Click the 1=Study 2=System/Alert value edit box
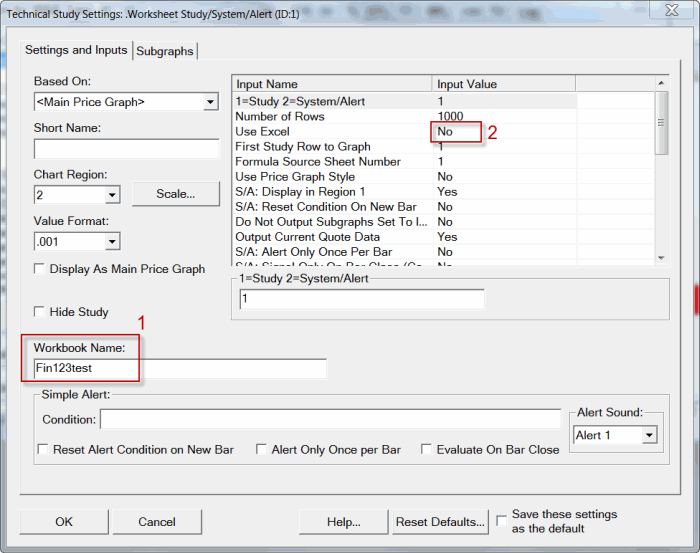This screenshot has width=700, height=553. click(362, 299)
